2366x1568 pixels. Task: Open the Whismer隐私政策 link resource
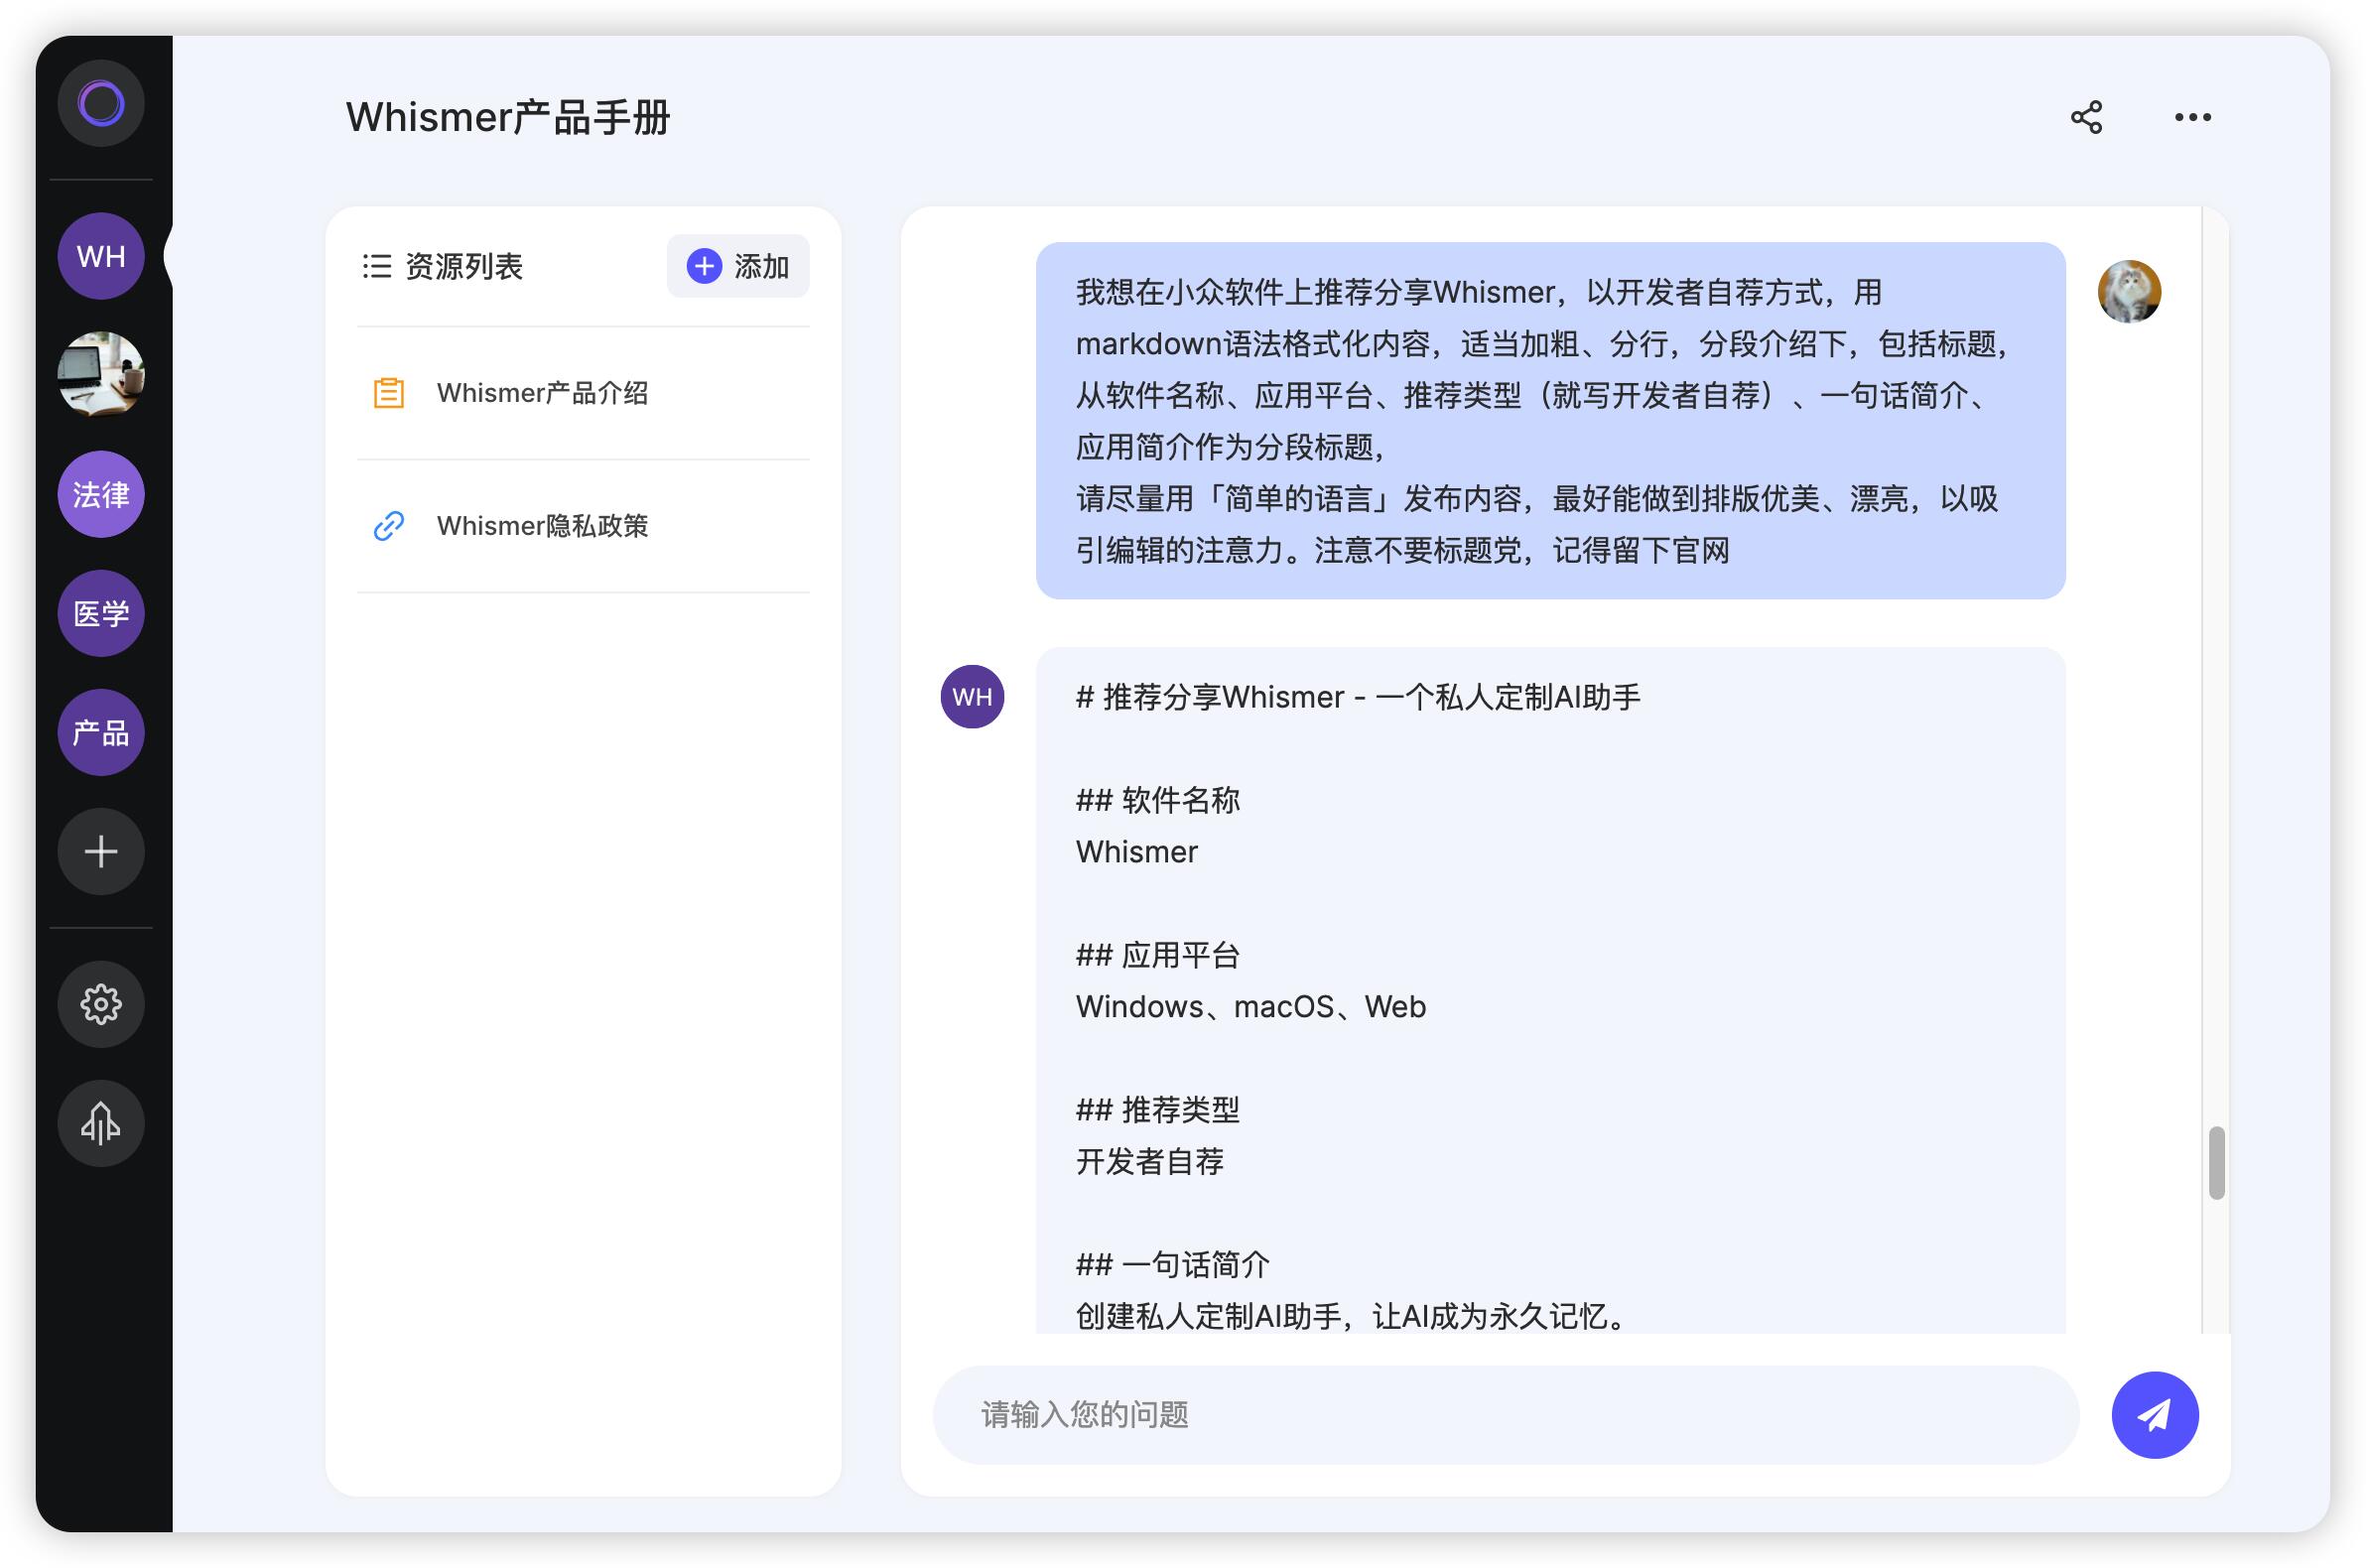pos(541,526)
